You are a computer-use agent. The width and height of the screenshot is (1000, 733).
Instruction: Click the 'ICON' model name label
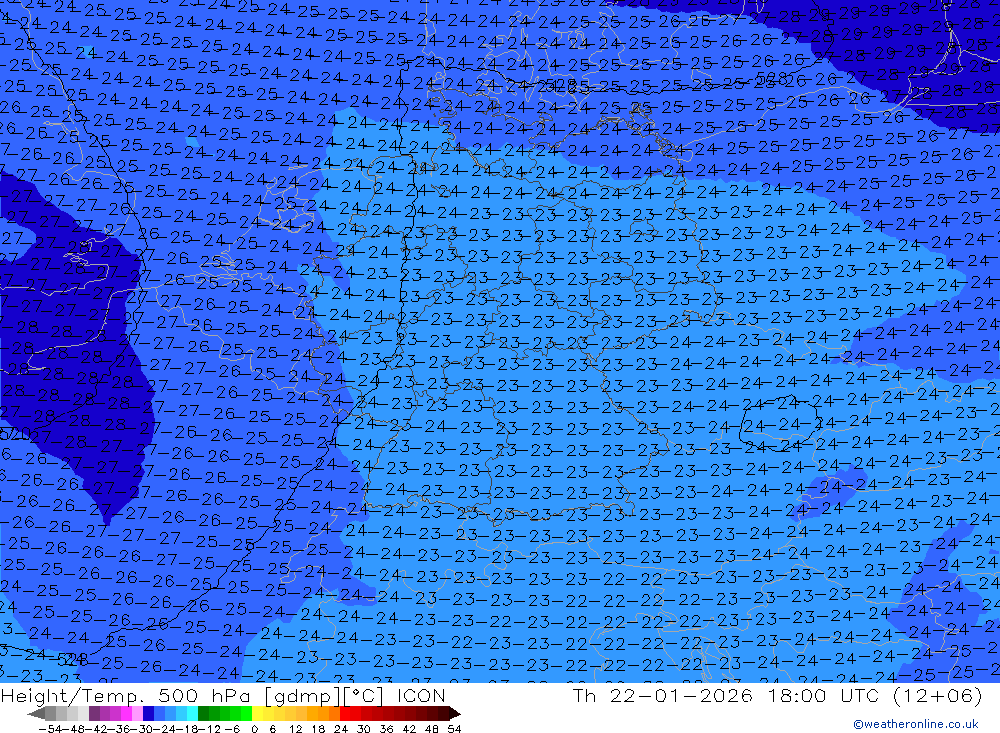pos(421,695)
